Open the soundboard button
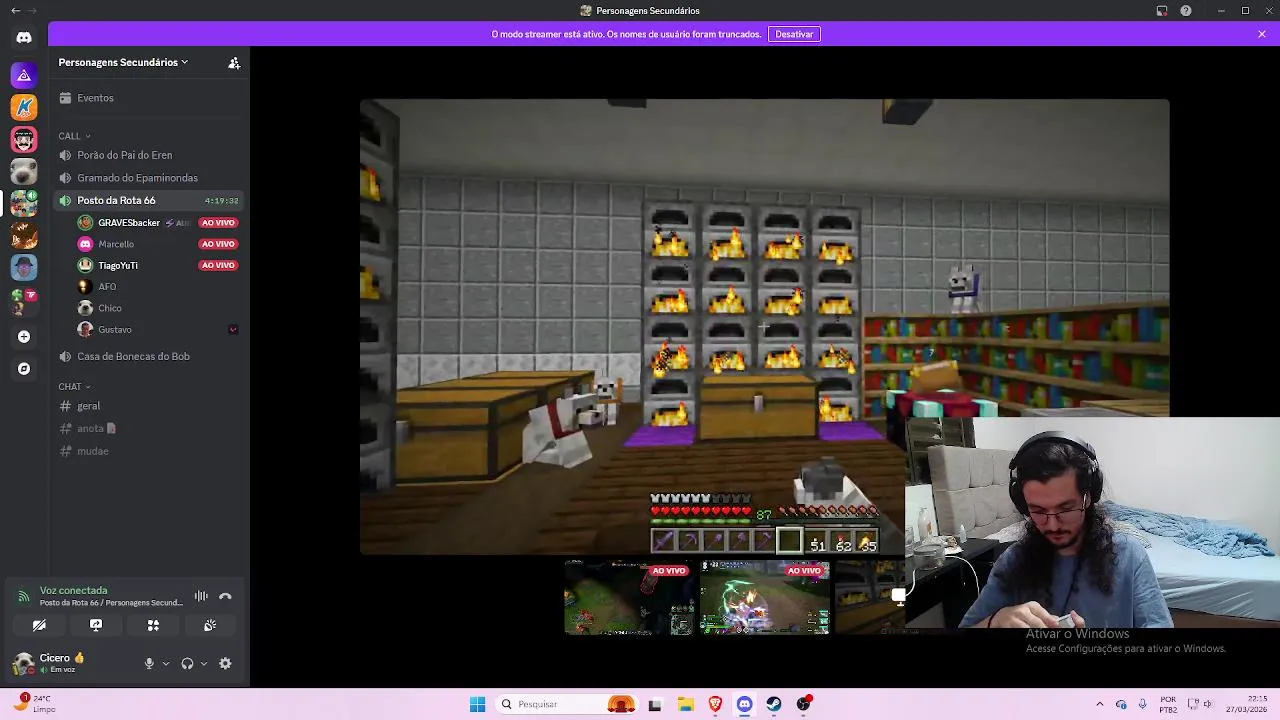This screenshot has height=720, width=1280. (210, 625)
